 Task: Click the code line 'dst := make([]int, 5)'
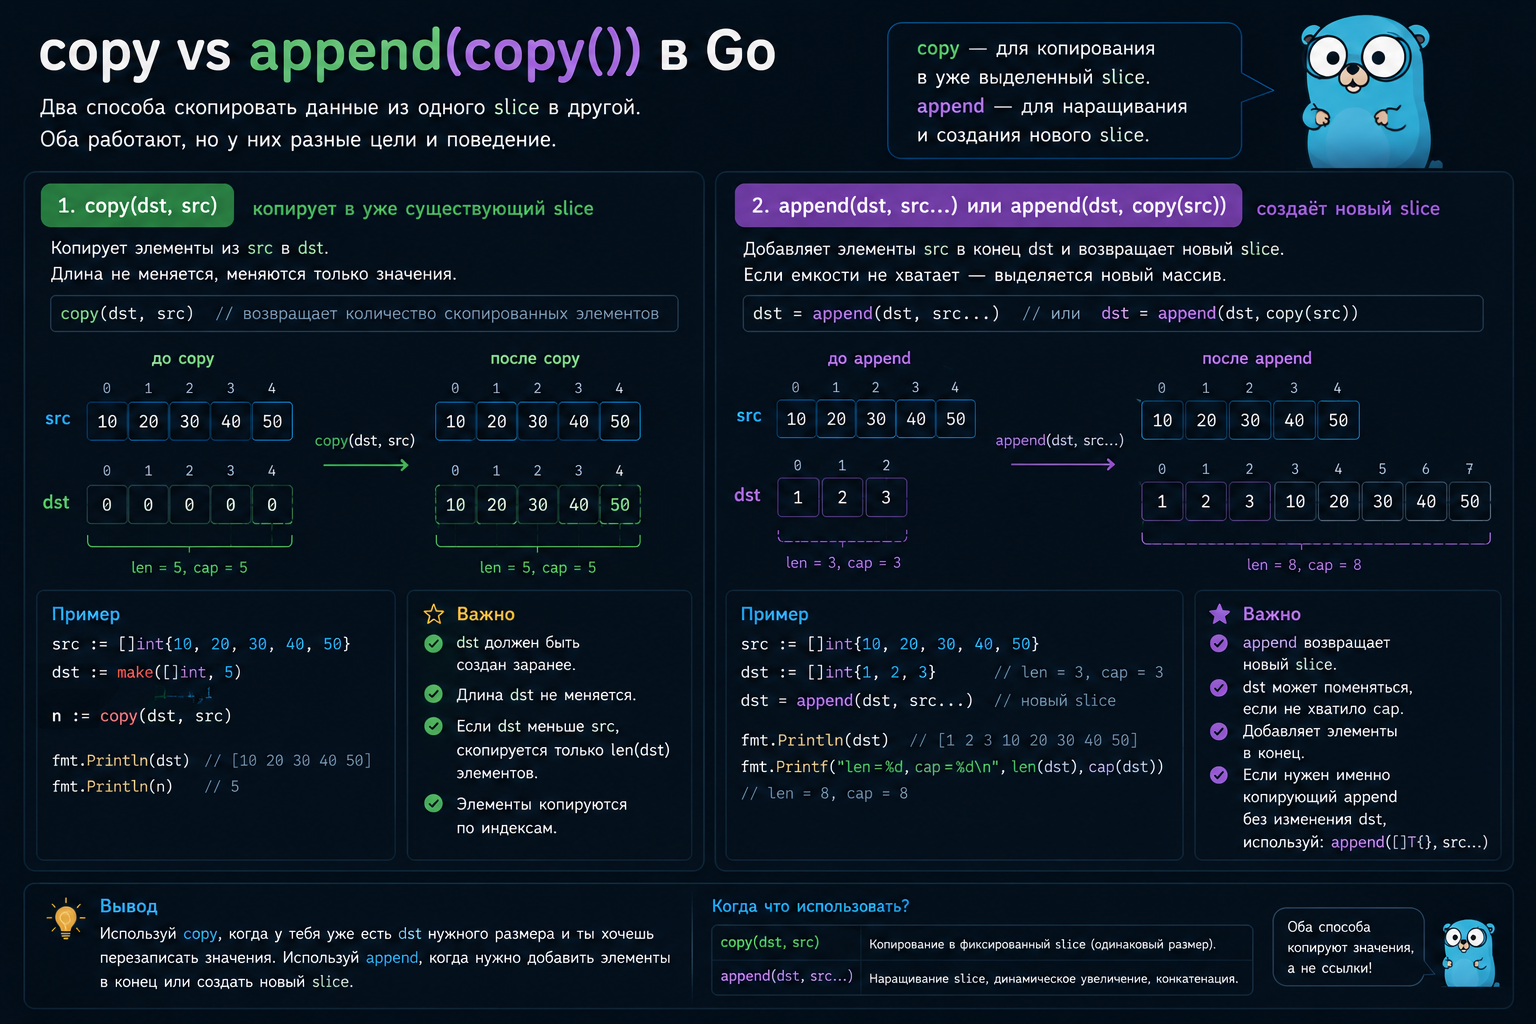click(x=146, y=672)
